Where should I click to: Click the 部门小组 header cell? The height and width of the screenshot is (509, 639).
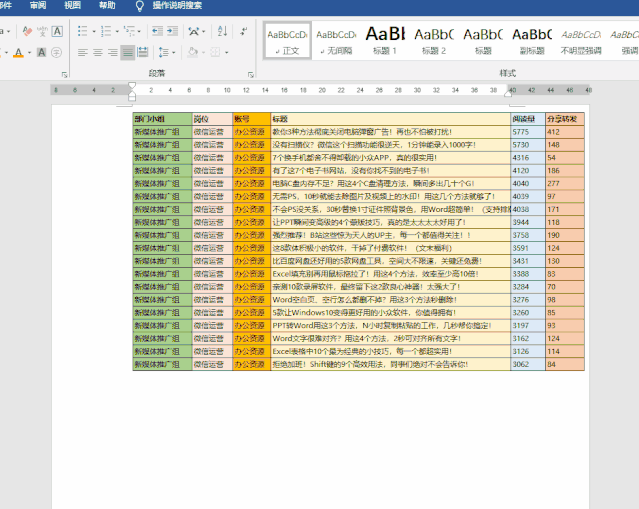coord(162,119)
